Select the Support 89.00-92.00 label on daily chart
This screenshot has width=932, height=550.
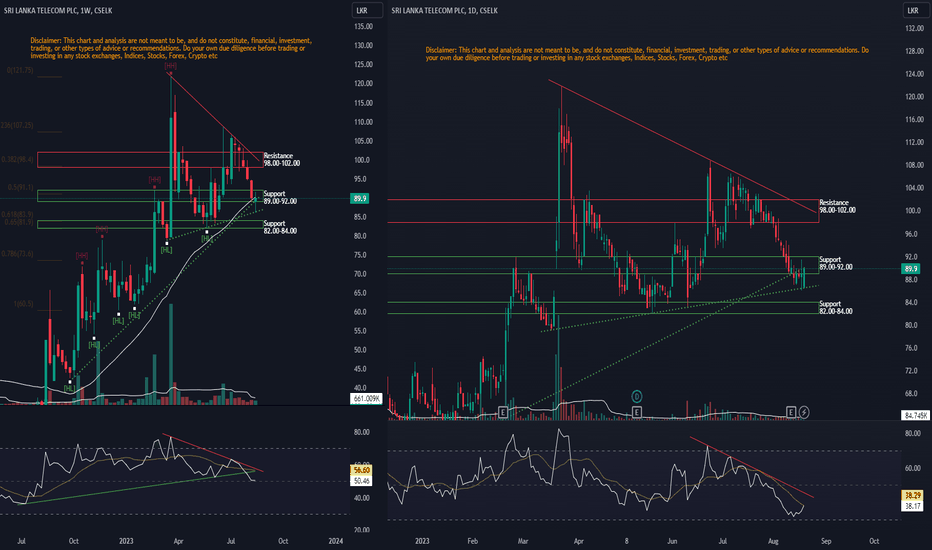[x=836, y=263]
